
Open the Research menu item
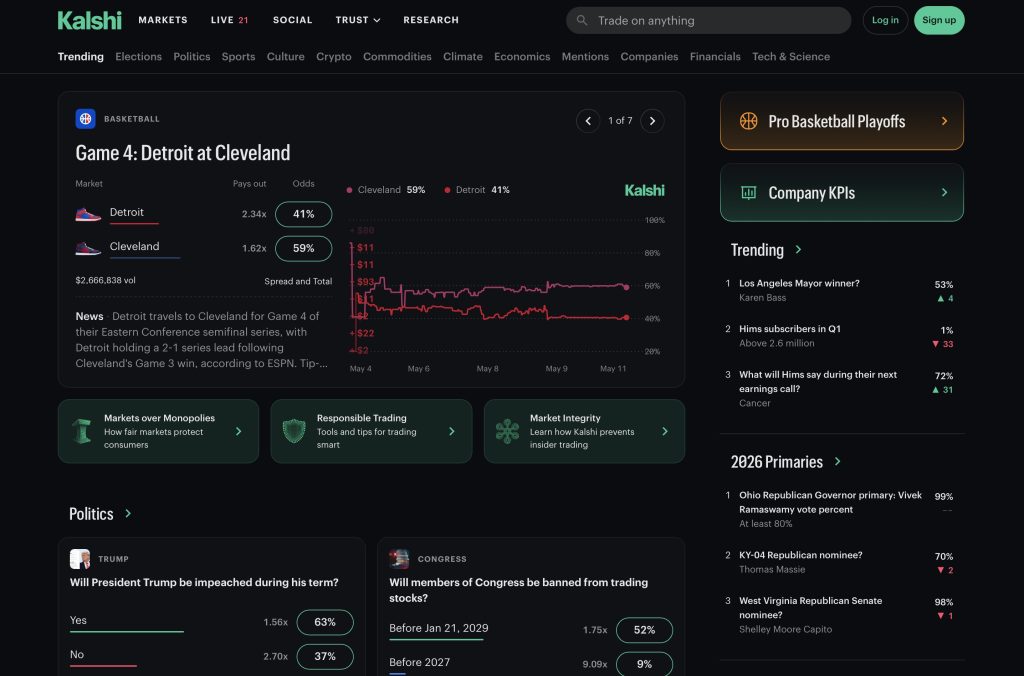coord(431,20)
